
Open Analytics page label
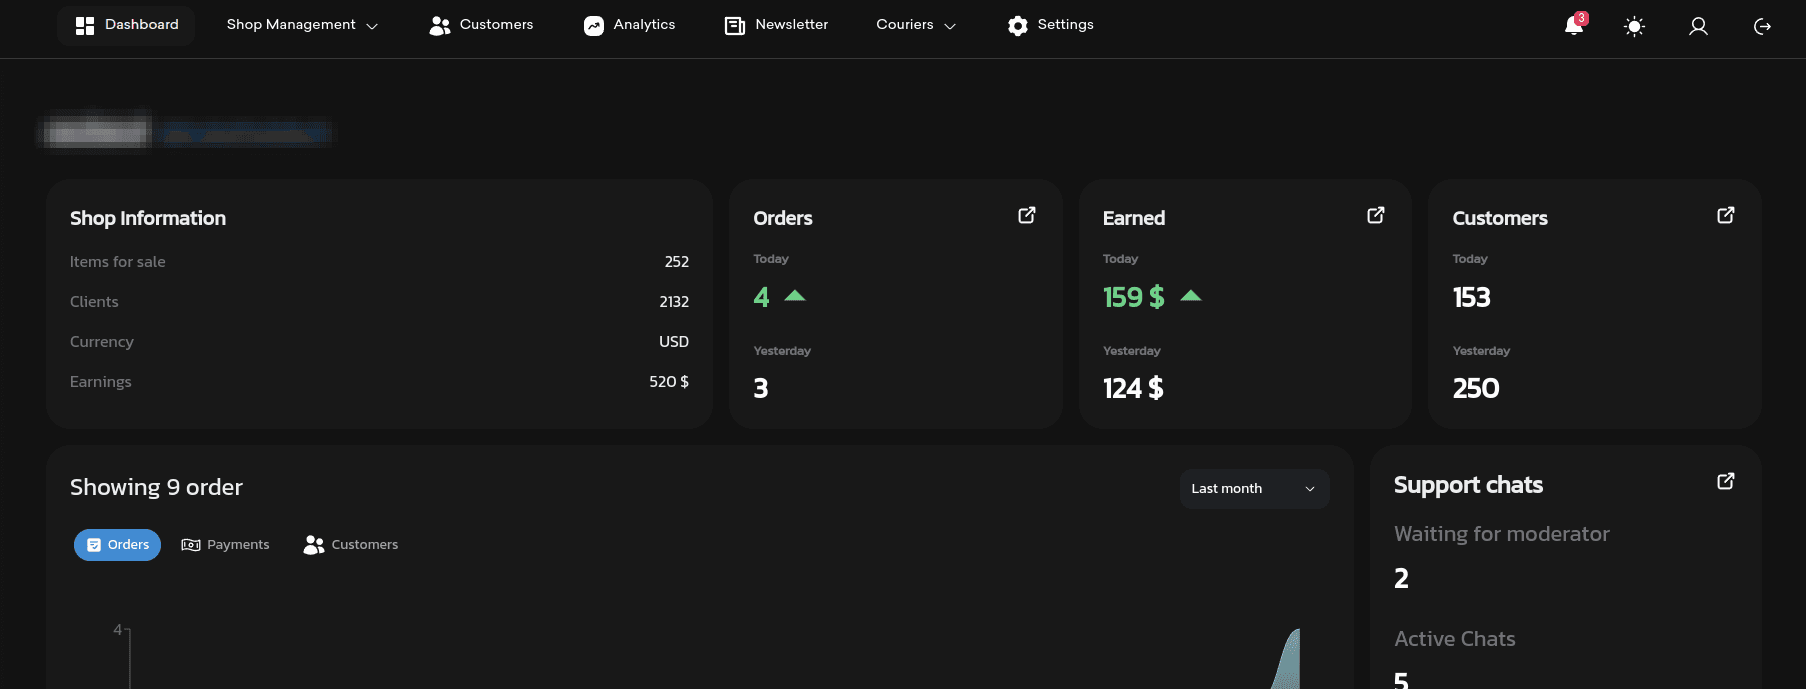[644, 24]
